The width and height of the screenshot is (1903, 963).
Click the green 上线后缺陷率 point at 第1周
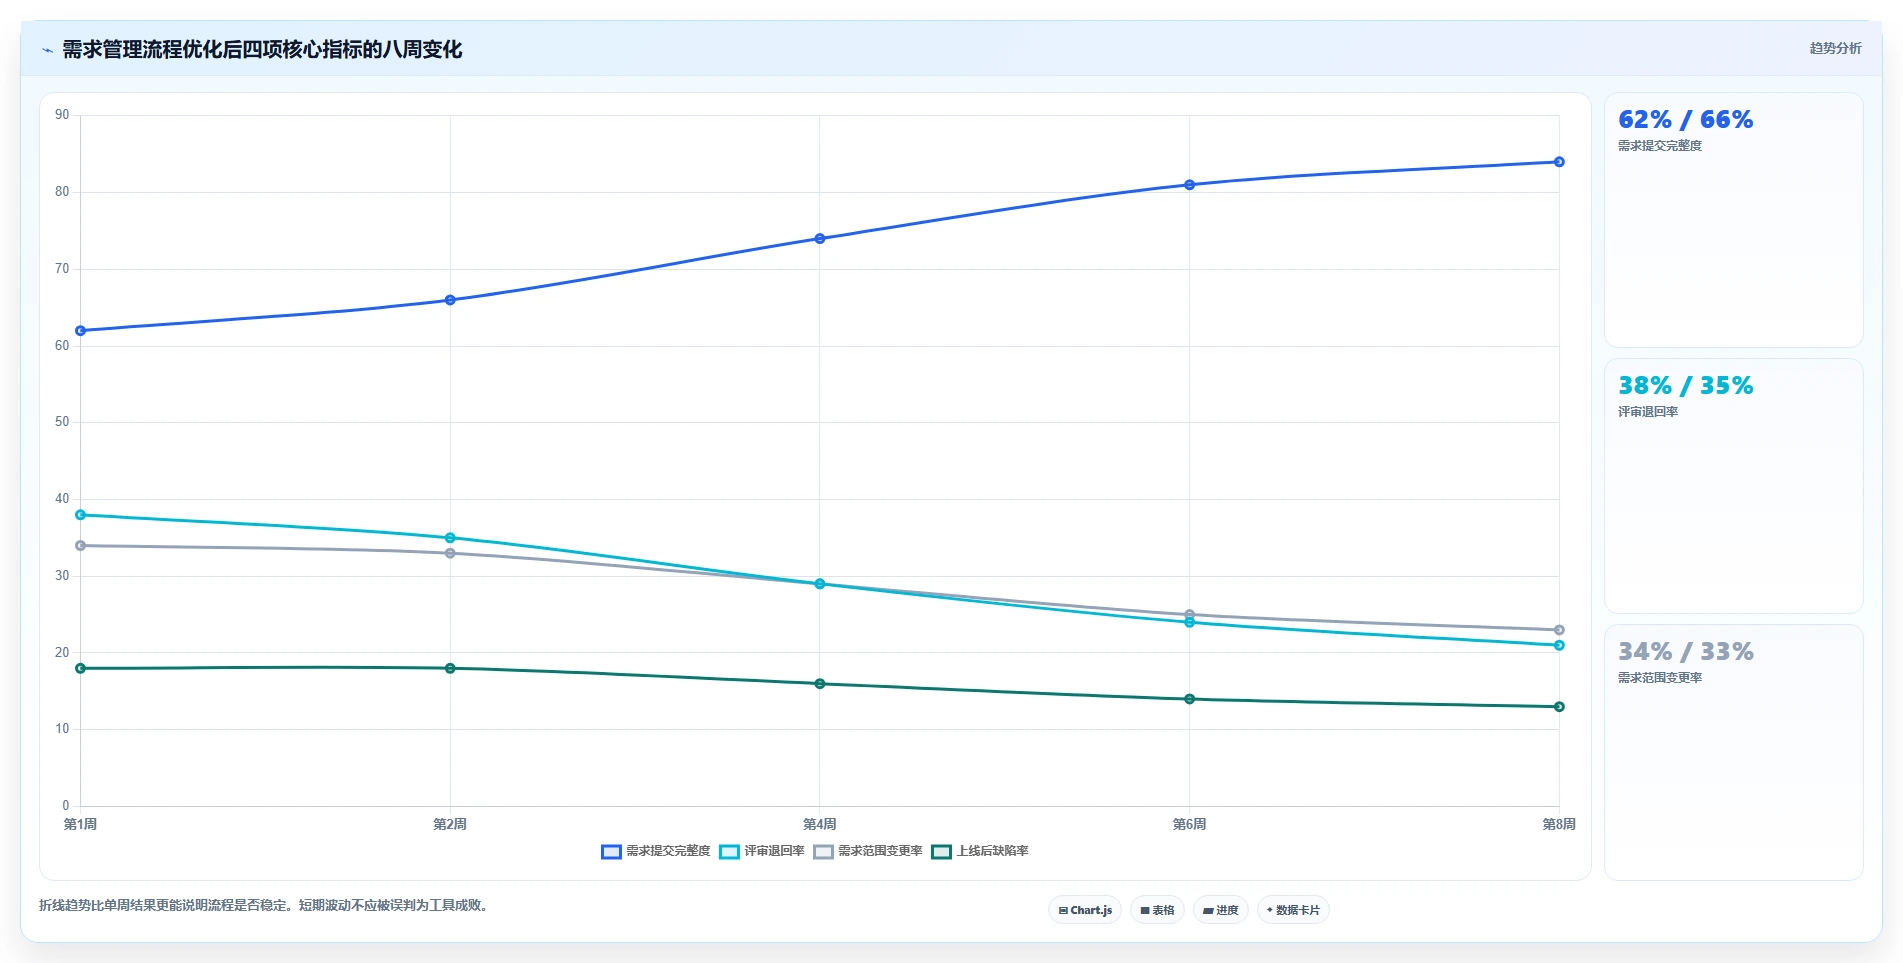pyautogui.click(x=80, y=668)
